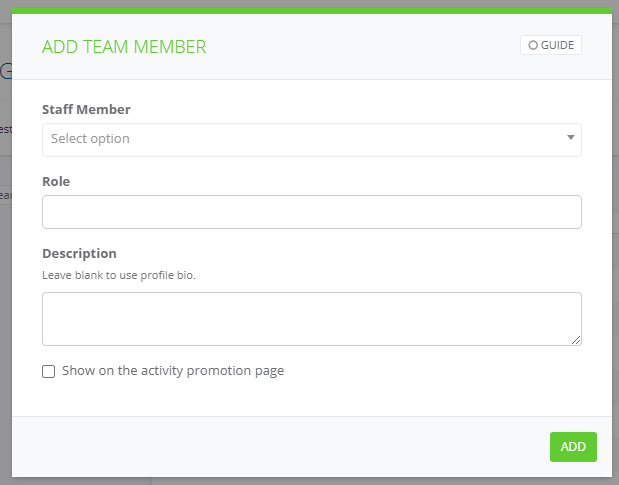
Task: Click the green bar atop the dialog
Action: (x=311, y=11)
